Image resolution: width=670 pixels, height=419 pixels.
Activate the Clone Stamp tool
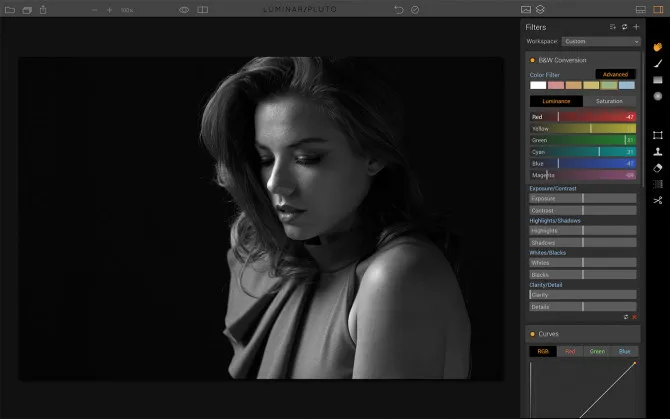tap(658, 152)
